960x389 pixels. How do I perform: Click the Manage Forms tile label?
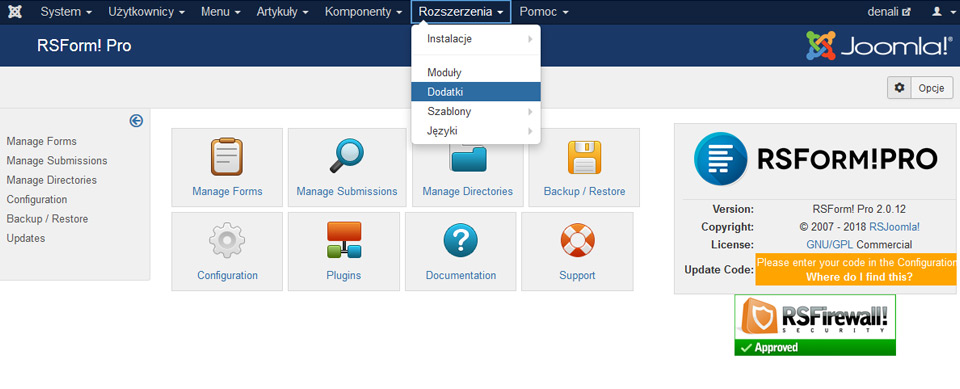pyautogui.click(x=227, y=191)
